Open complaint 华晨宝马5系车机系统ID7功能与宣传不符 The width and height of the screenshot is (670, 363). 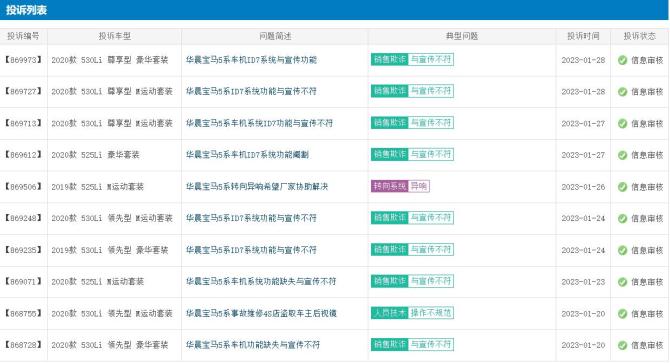tap(259, 123)
